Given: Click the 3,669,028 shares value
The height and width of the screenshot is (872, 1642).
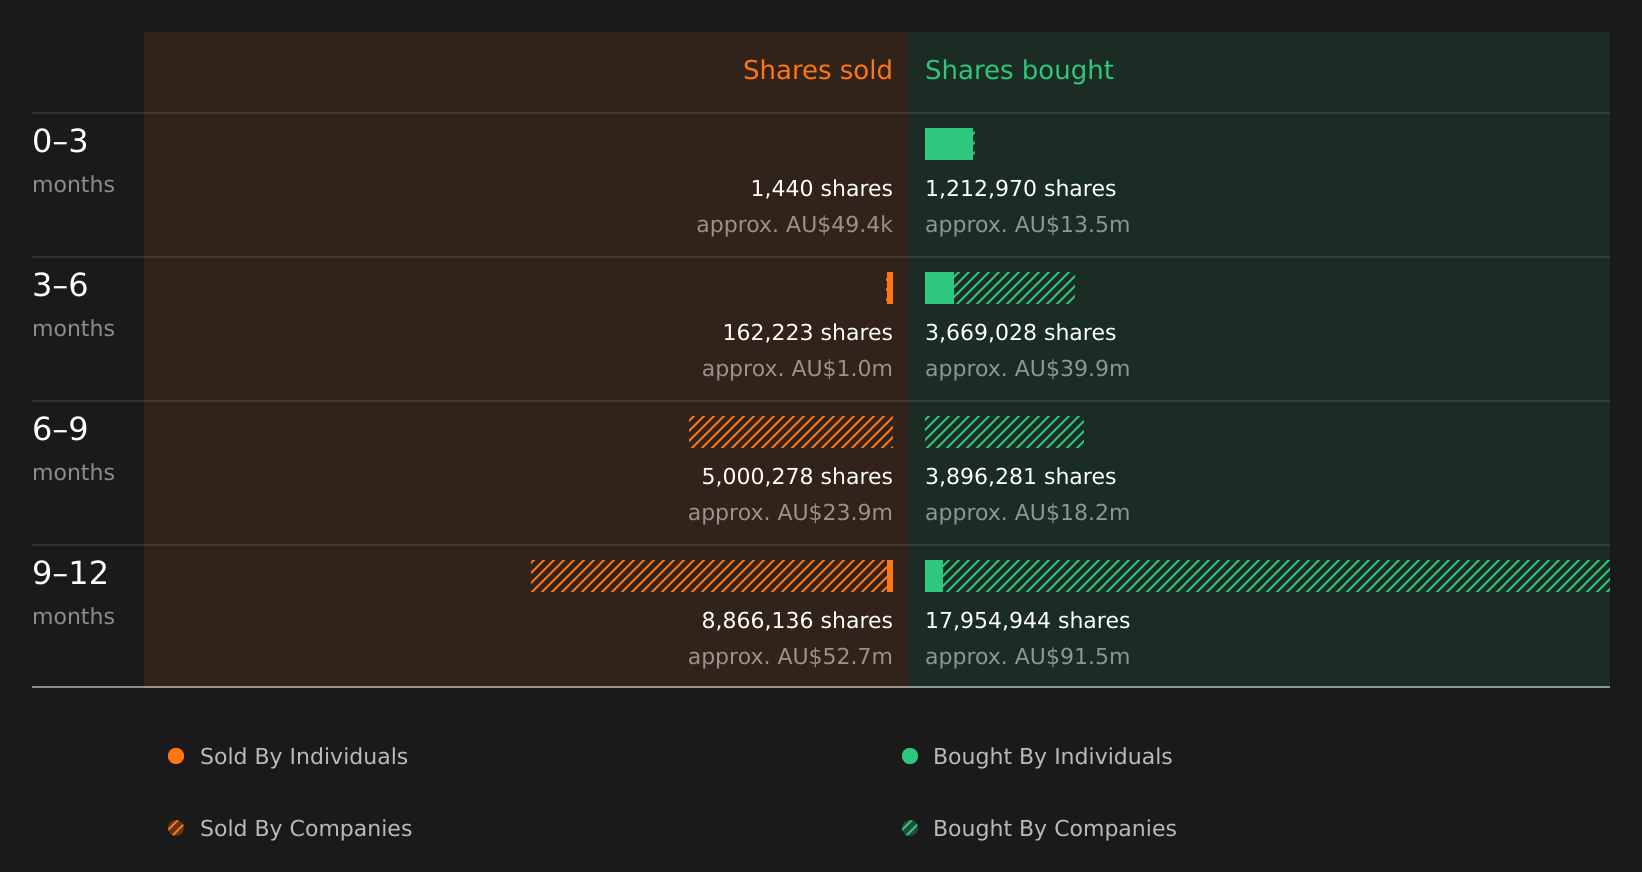Looking at the screenshot, I should [1020, 332].
